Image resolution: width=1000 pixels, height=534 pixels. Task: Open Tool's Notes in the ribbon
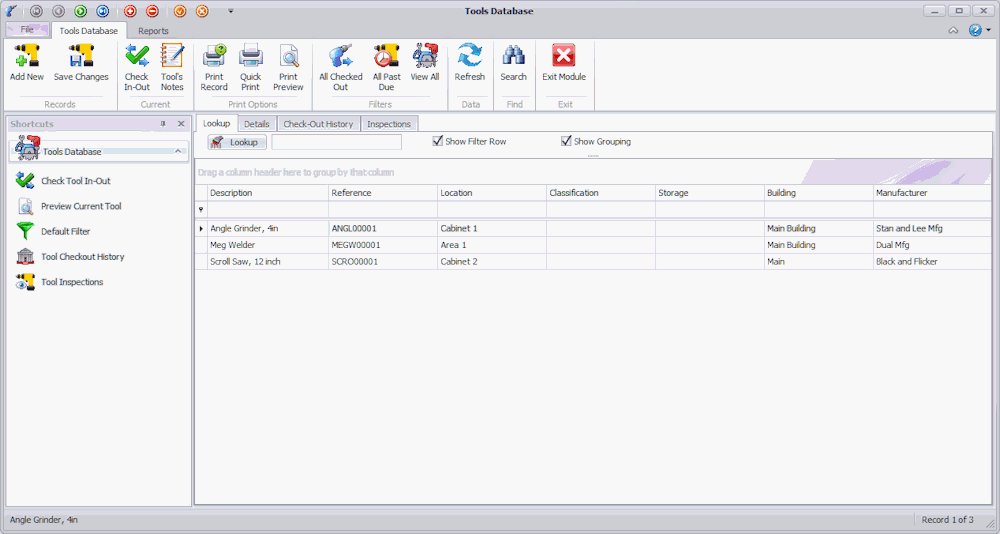click(172, 66)
